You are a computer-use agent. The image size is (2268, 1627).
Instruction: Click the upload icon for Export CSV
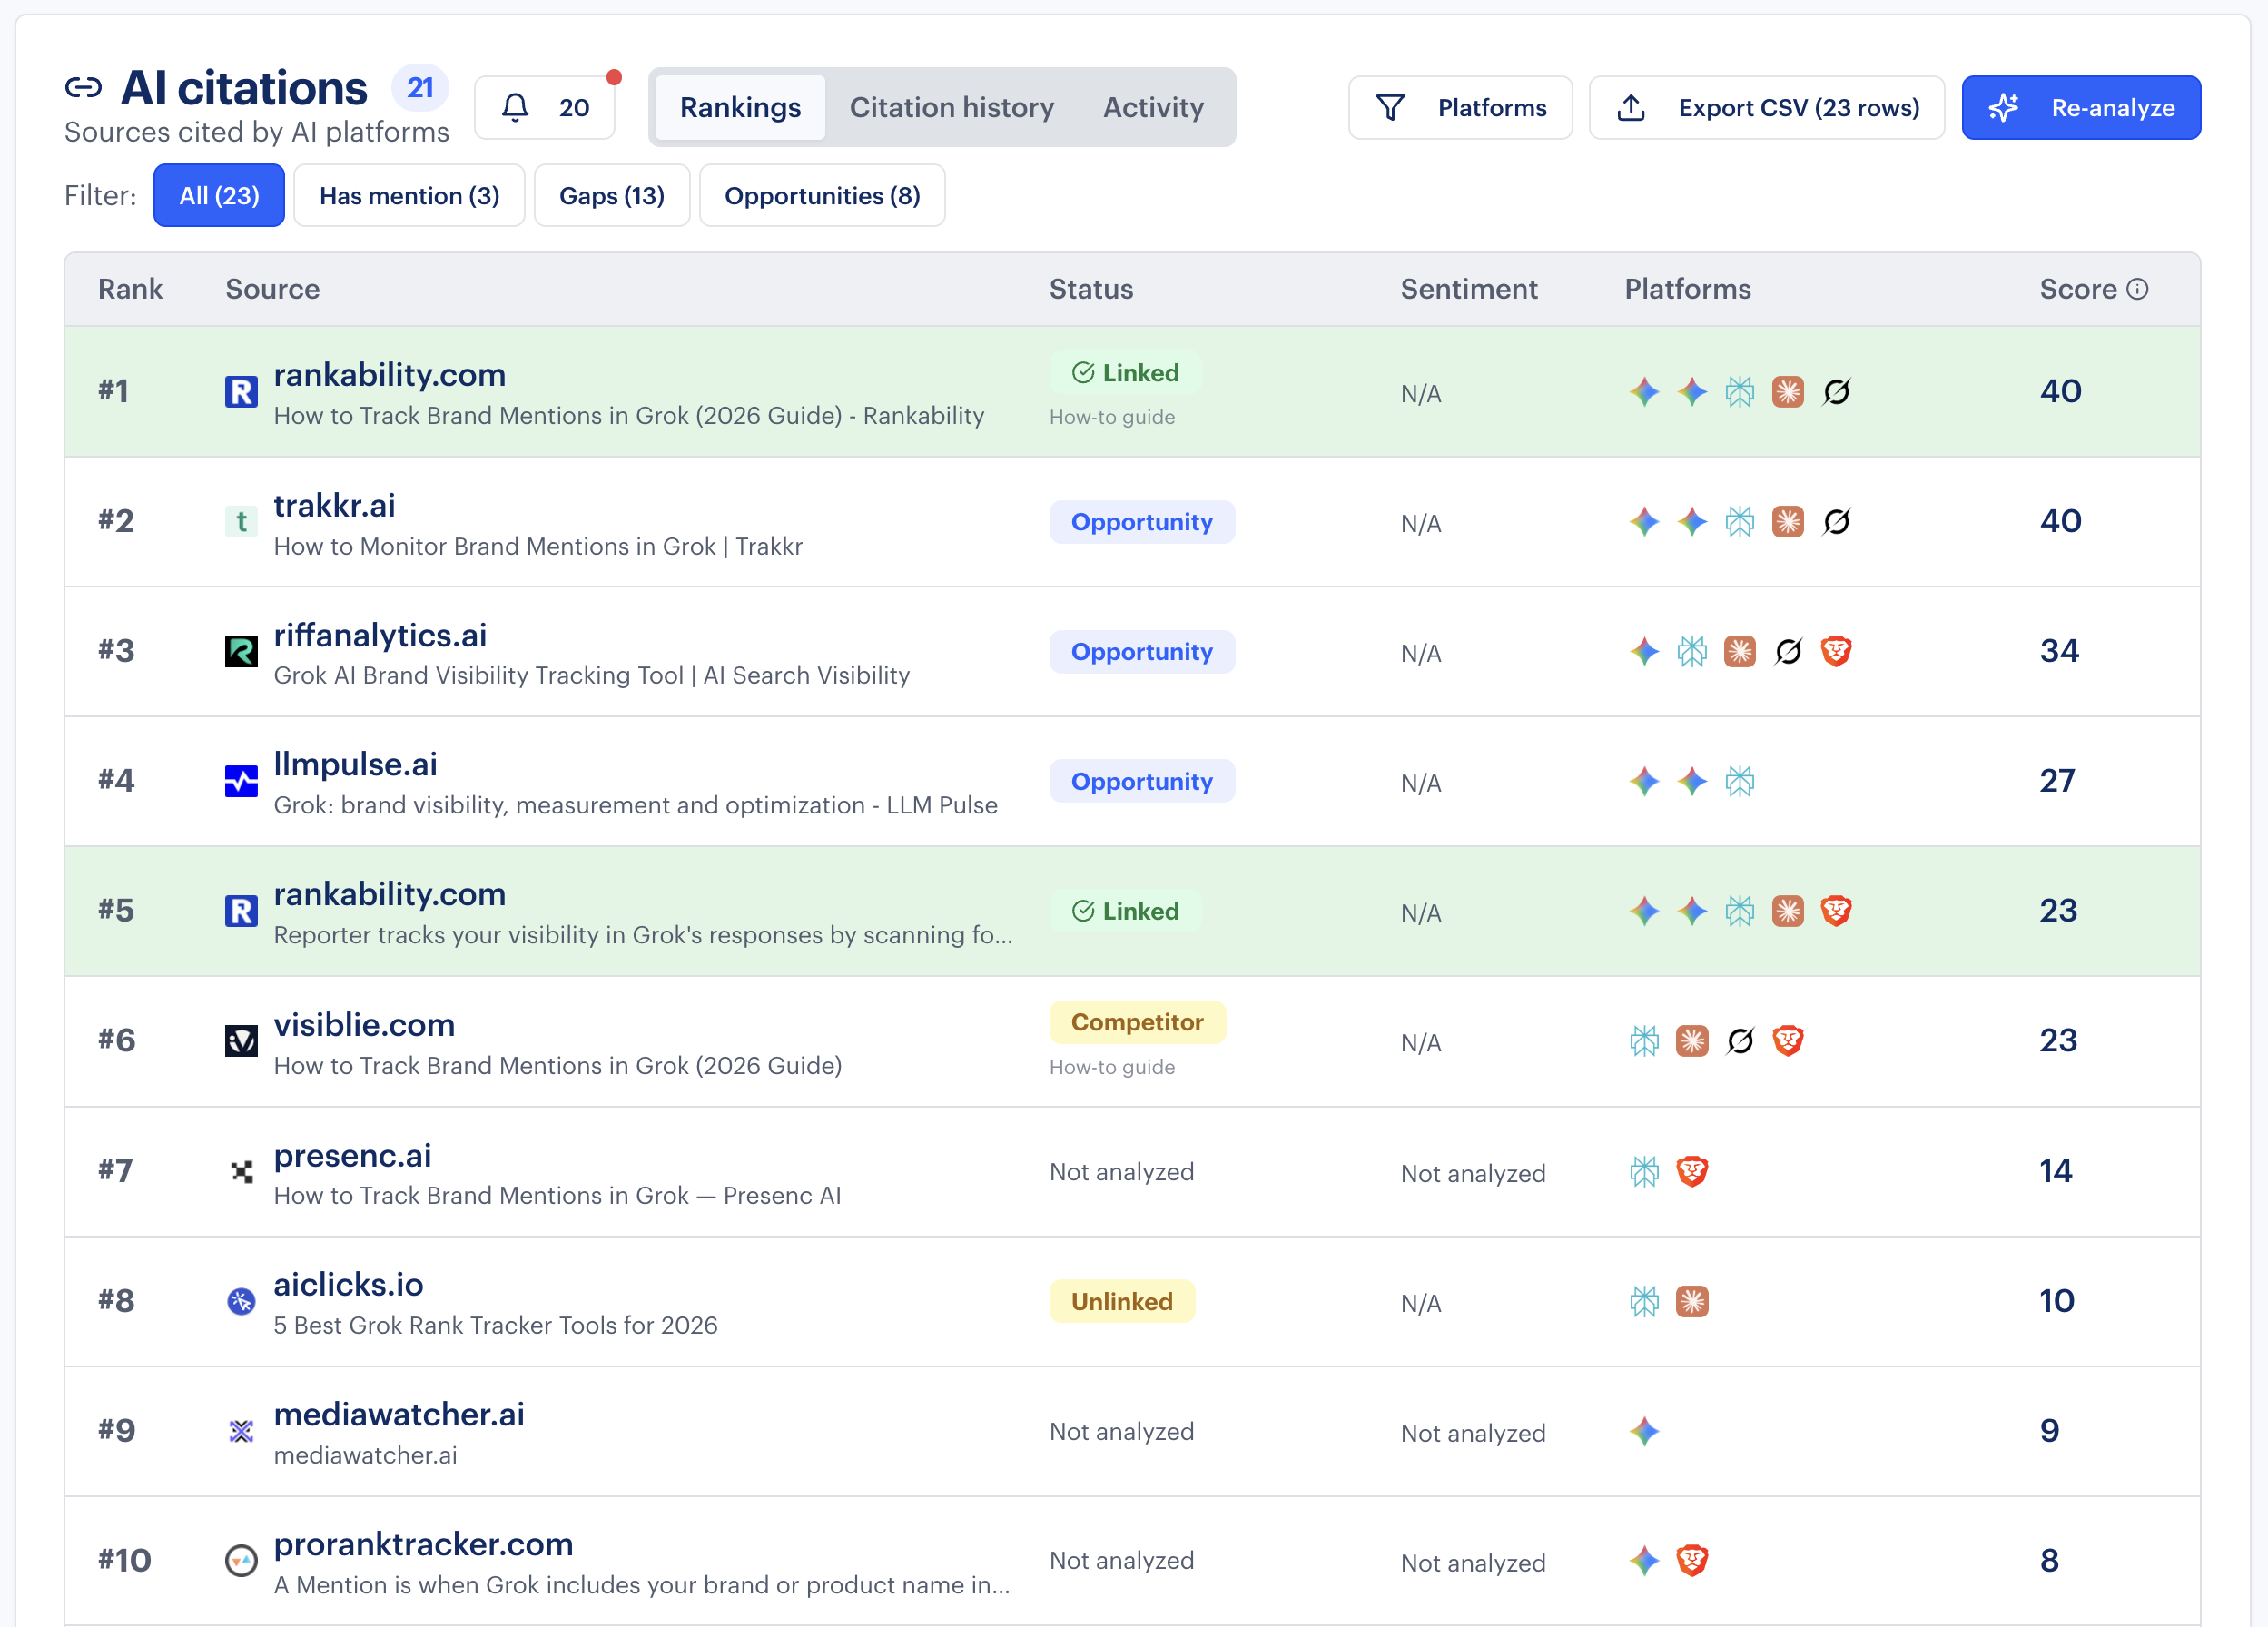click(1631, 107)
